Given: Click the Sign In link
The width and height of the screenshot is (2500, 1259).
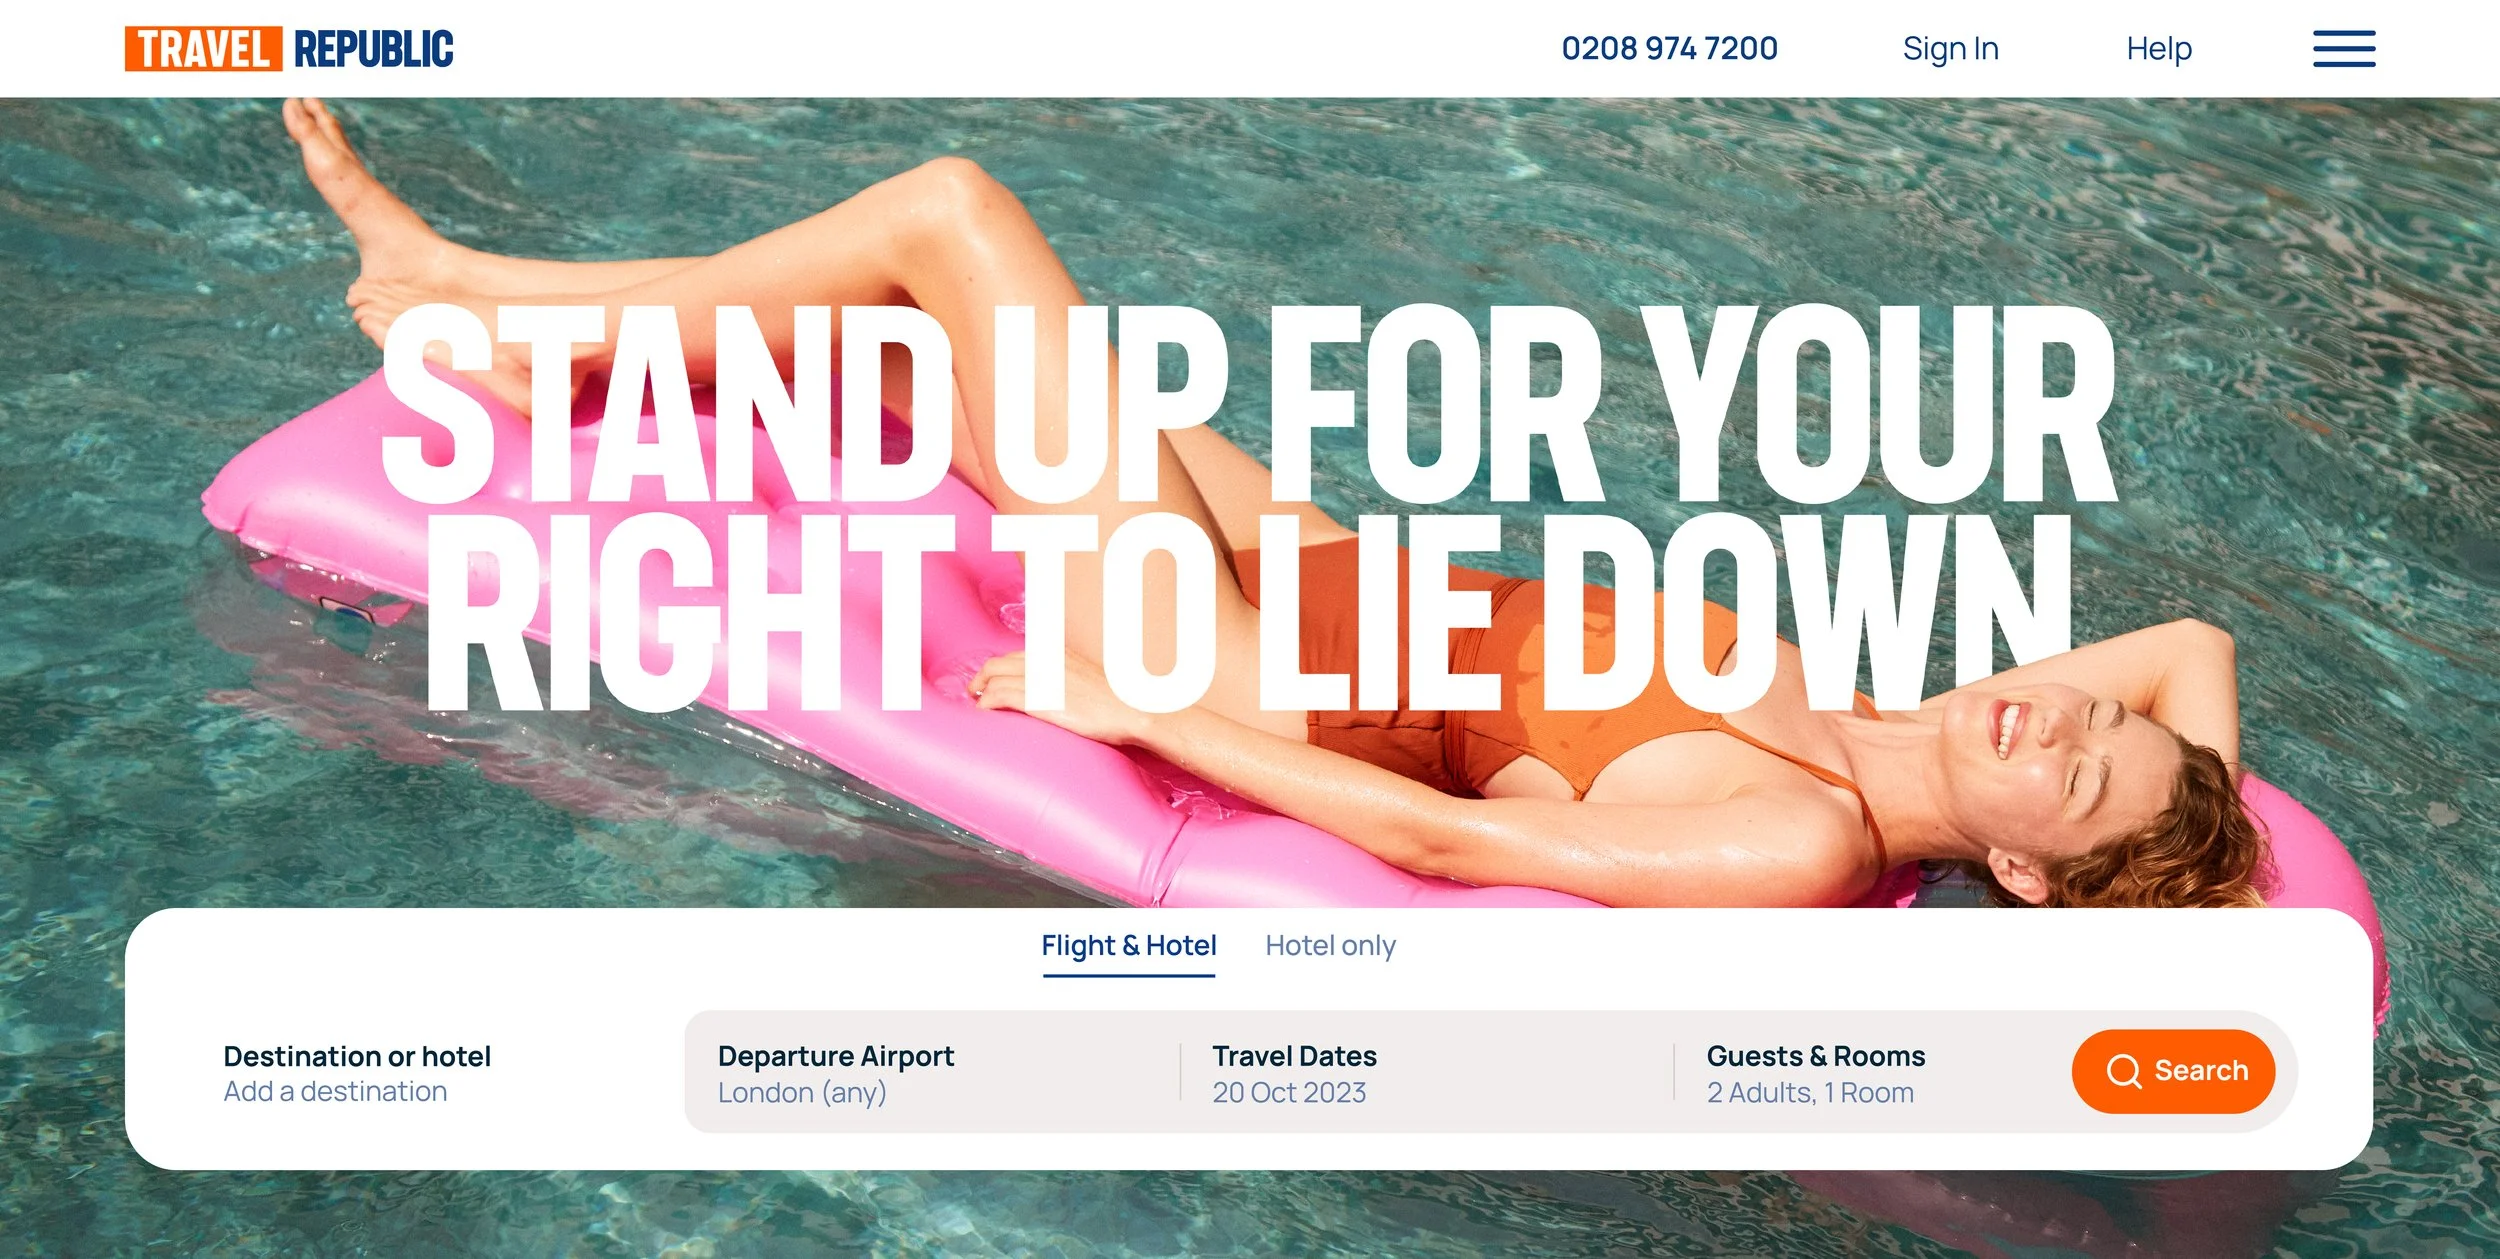Looking at the screenshot, I should [1950, 49].
